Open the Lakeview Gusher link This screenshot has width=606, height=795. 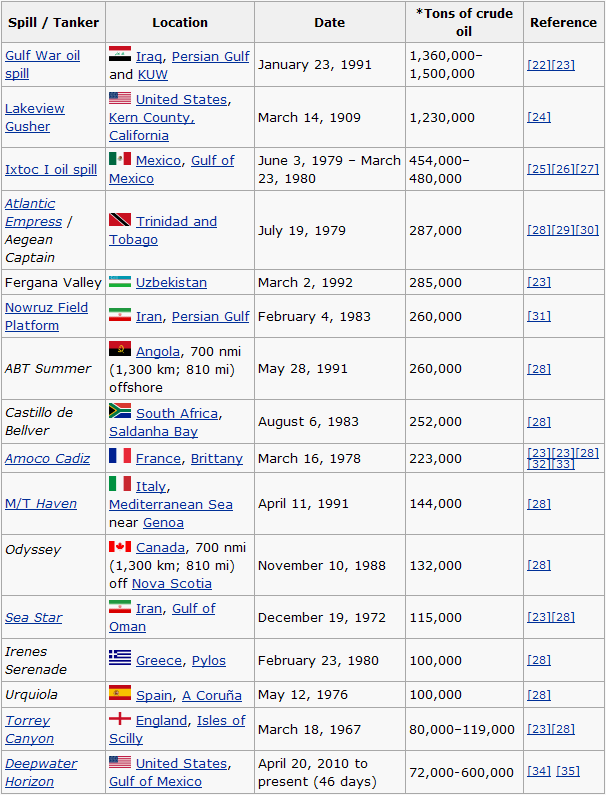pos(34,117)
